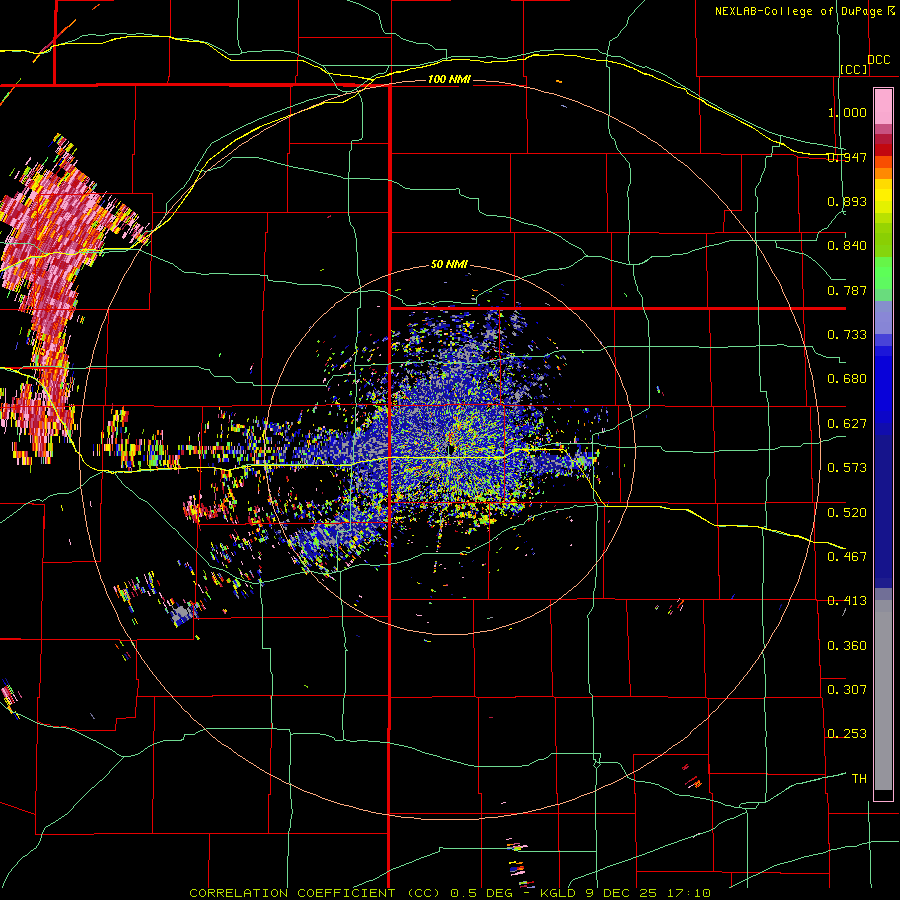Click the DCC label above the color scale
The width and height of the screenshot is (900, 900).
click(x=879, y=60)
